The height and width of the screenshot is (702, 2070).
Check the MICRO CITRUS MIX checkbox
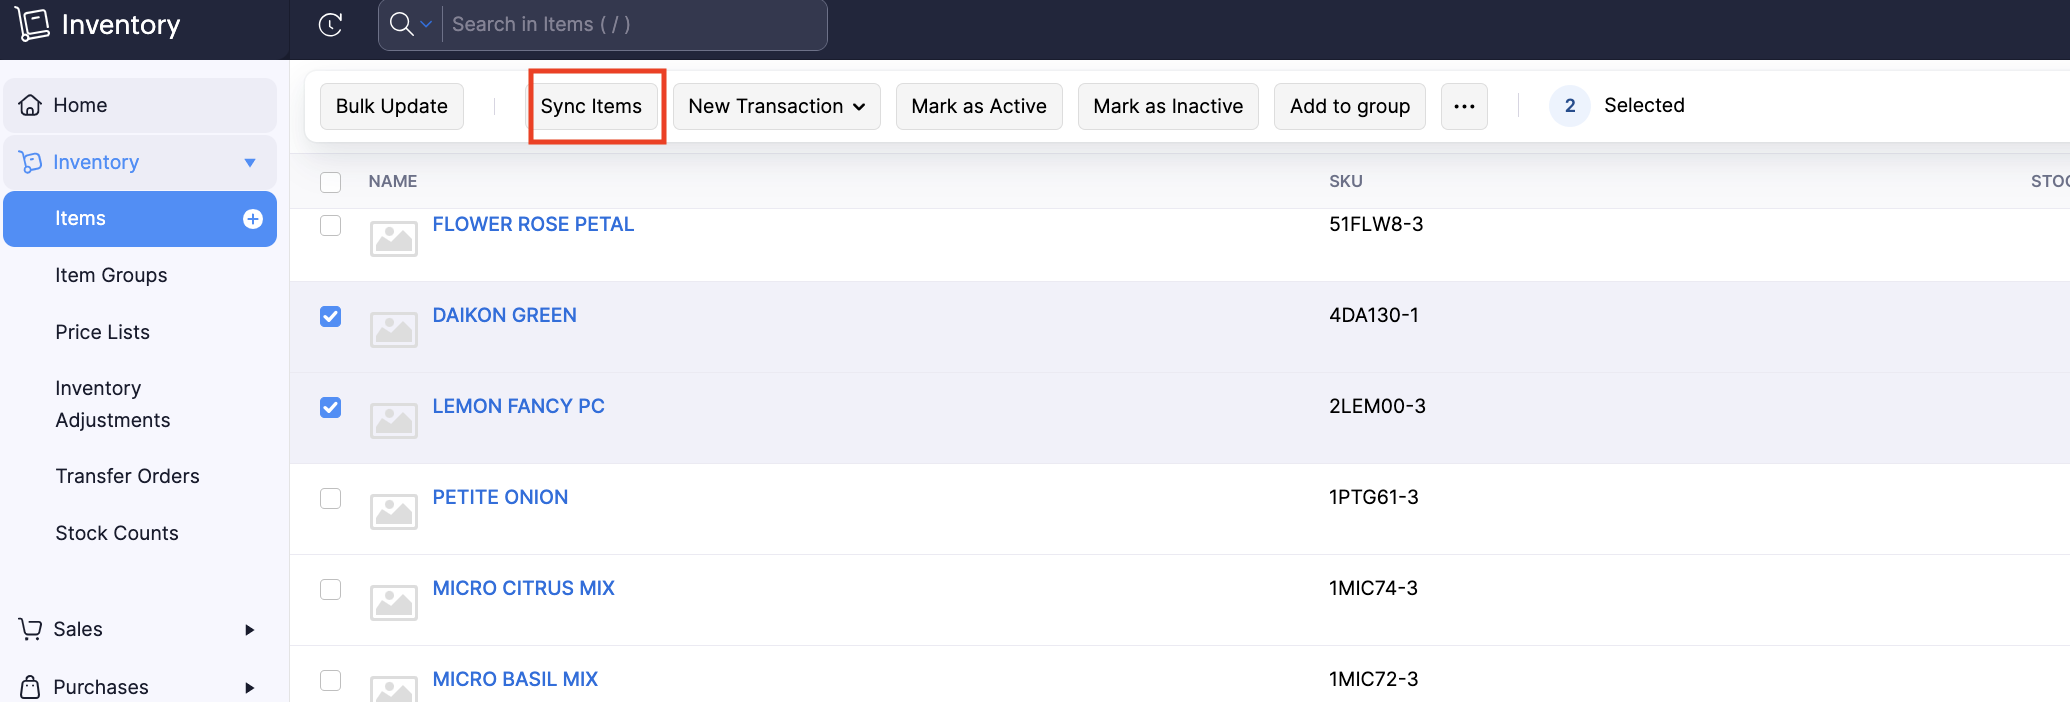[330, 589]
